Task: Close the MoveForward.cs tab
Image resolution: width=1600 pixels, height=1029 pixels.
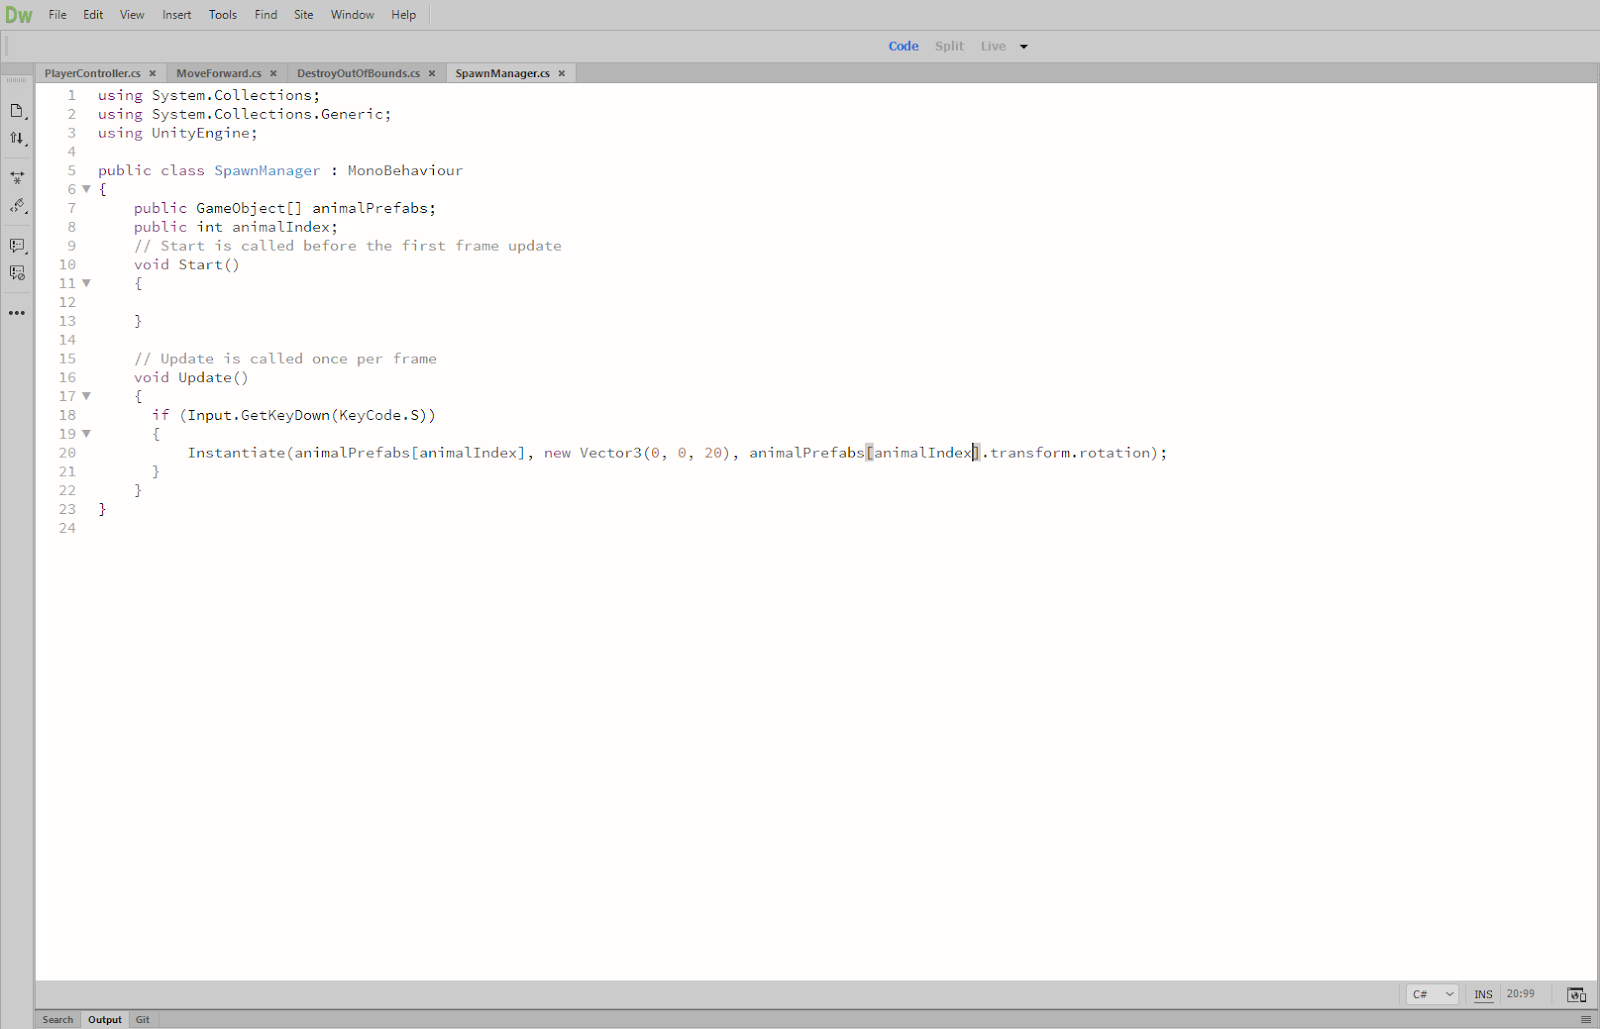Action: click(x=273, y=73)
